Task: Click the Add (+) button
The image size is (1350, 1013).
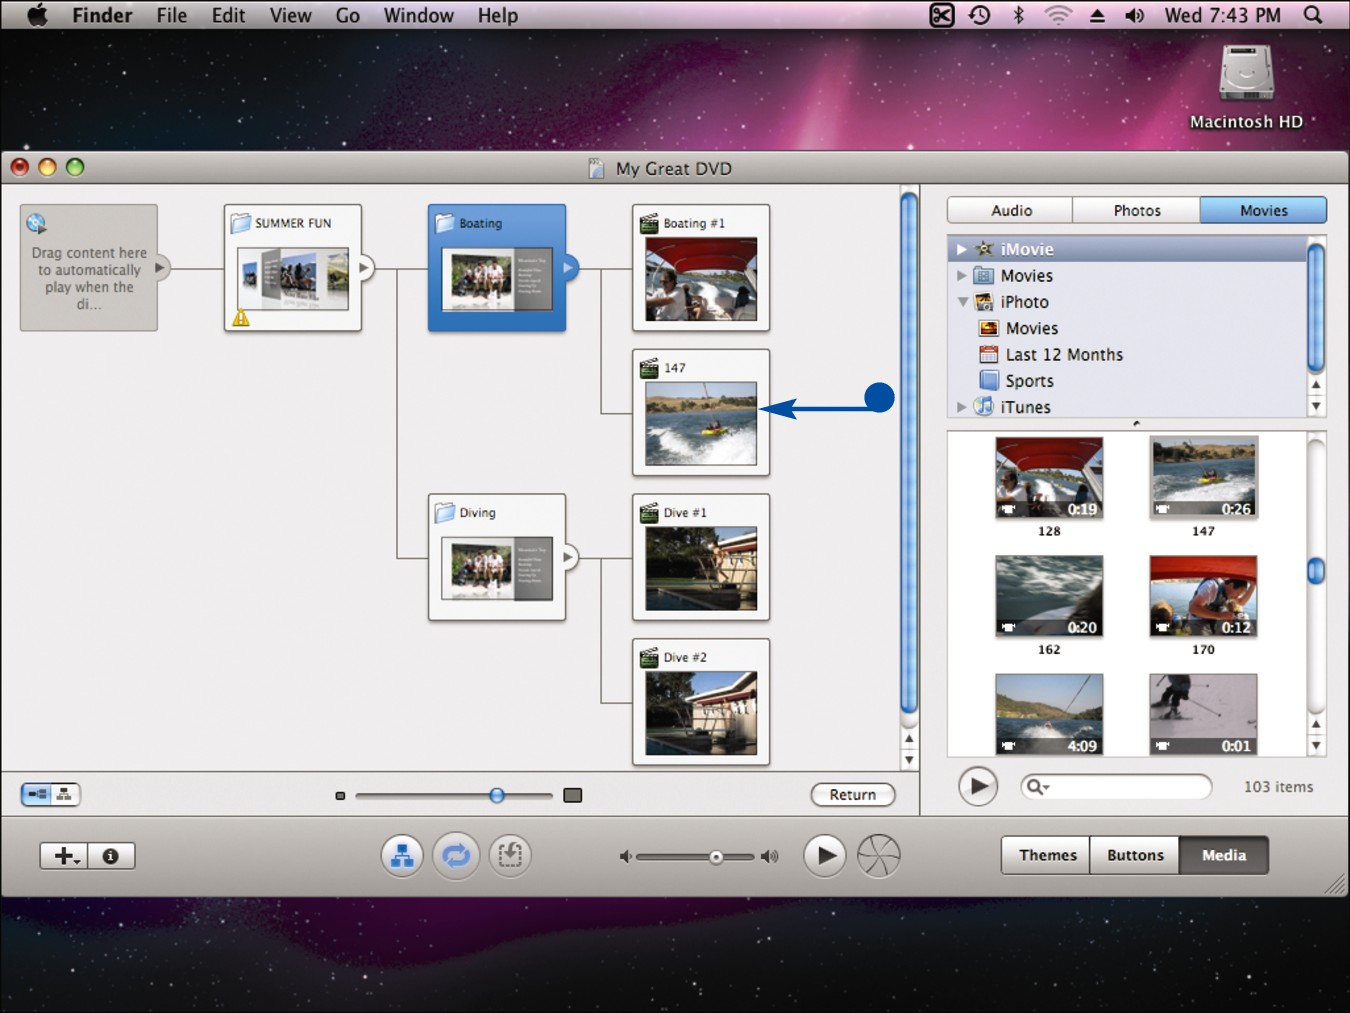Action: click(x=64, y=856)
